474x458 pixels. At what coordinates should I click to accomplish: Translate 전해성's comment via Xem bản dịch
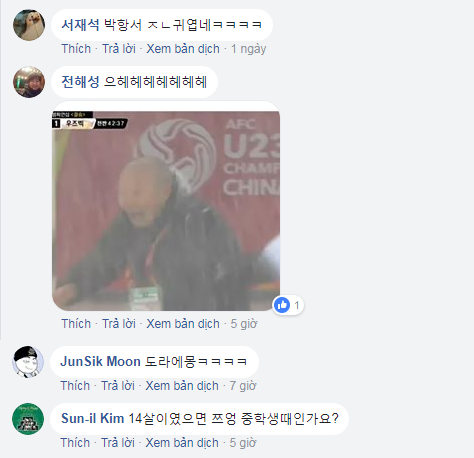click(183, 324)
